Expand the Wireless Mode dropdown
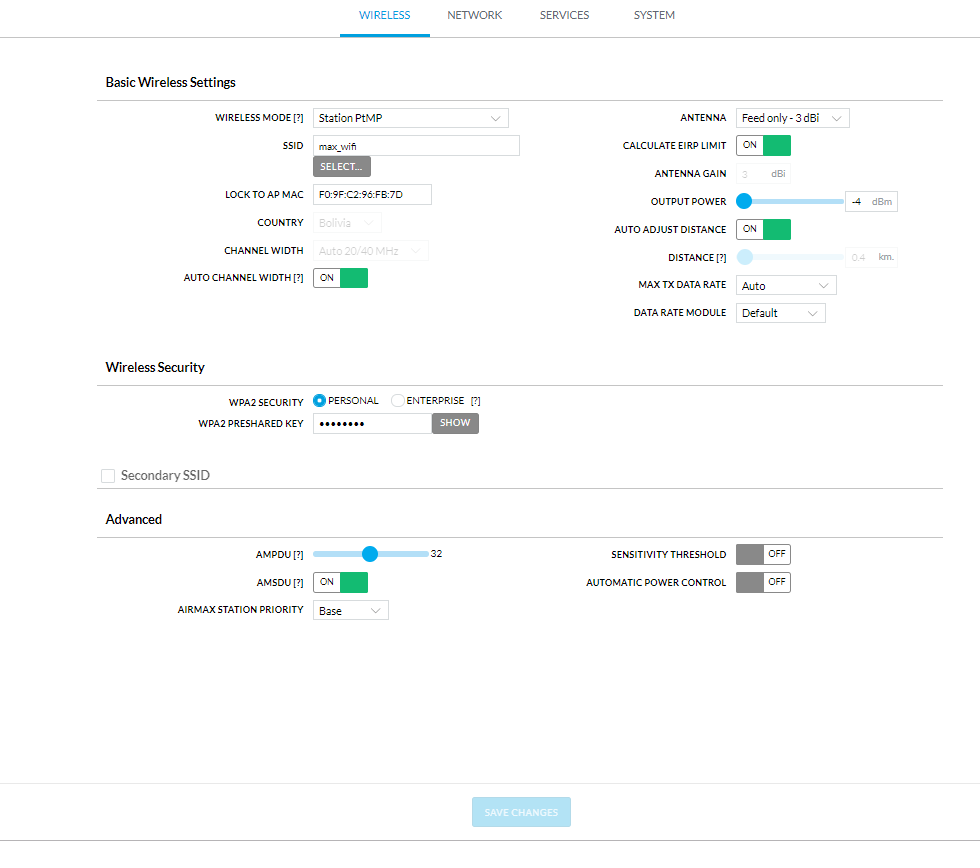Screen dimensions: 980x868 (x=411, y=118)
